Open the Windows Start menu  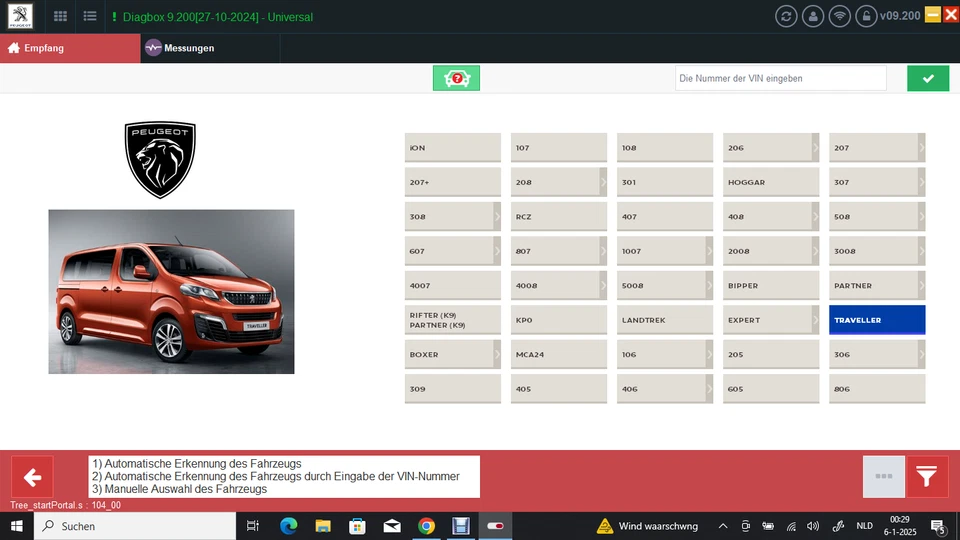coord(17,526)
